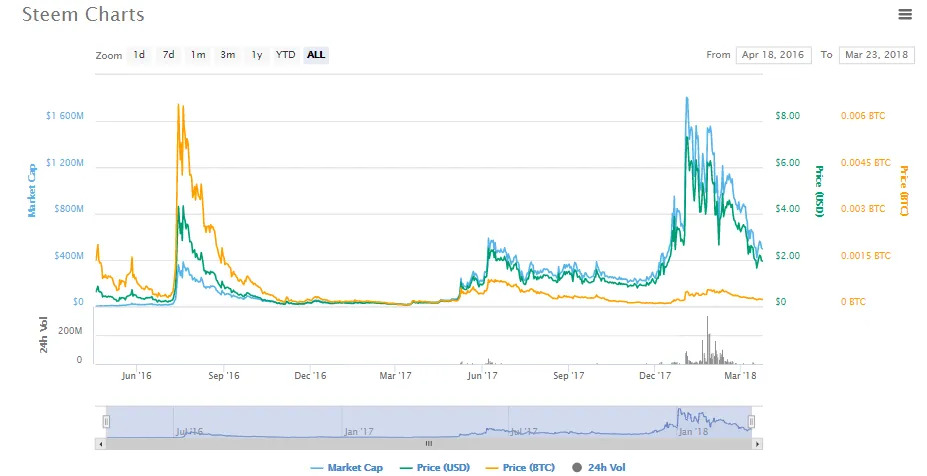The width and height of the screenshot is (927, 476).
Task: Click the $1 600M market cap axis label
Action: [x=65, y=116]
